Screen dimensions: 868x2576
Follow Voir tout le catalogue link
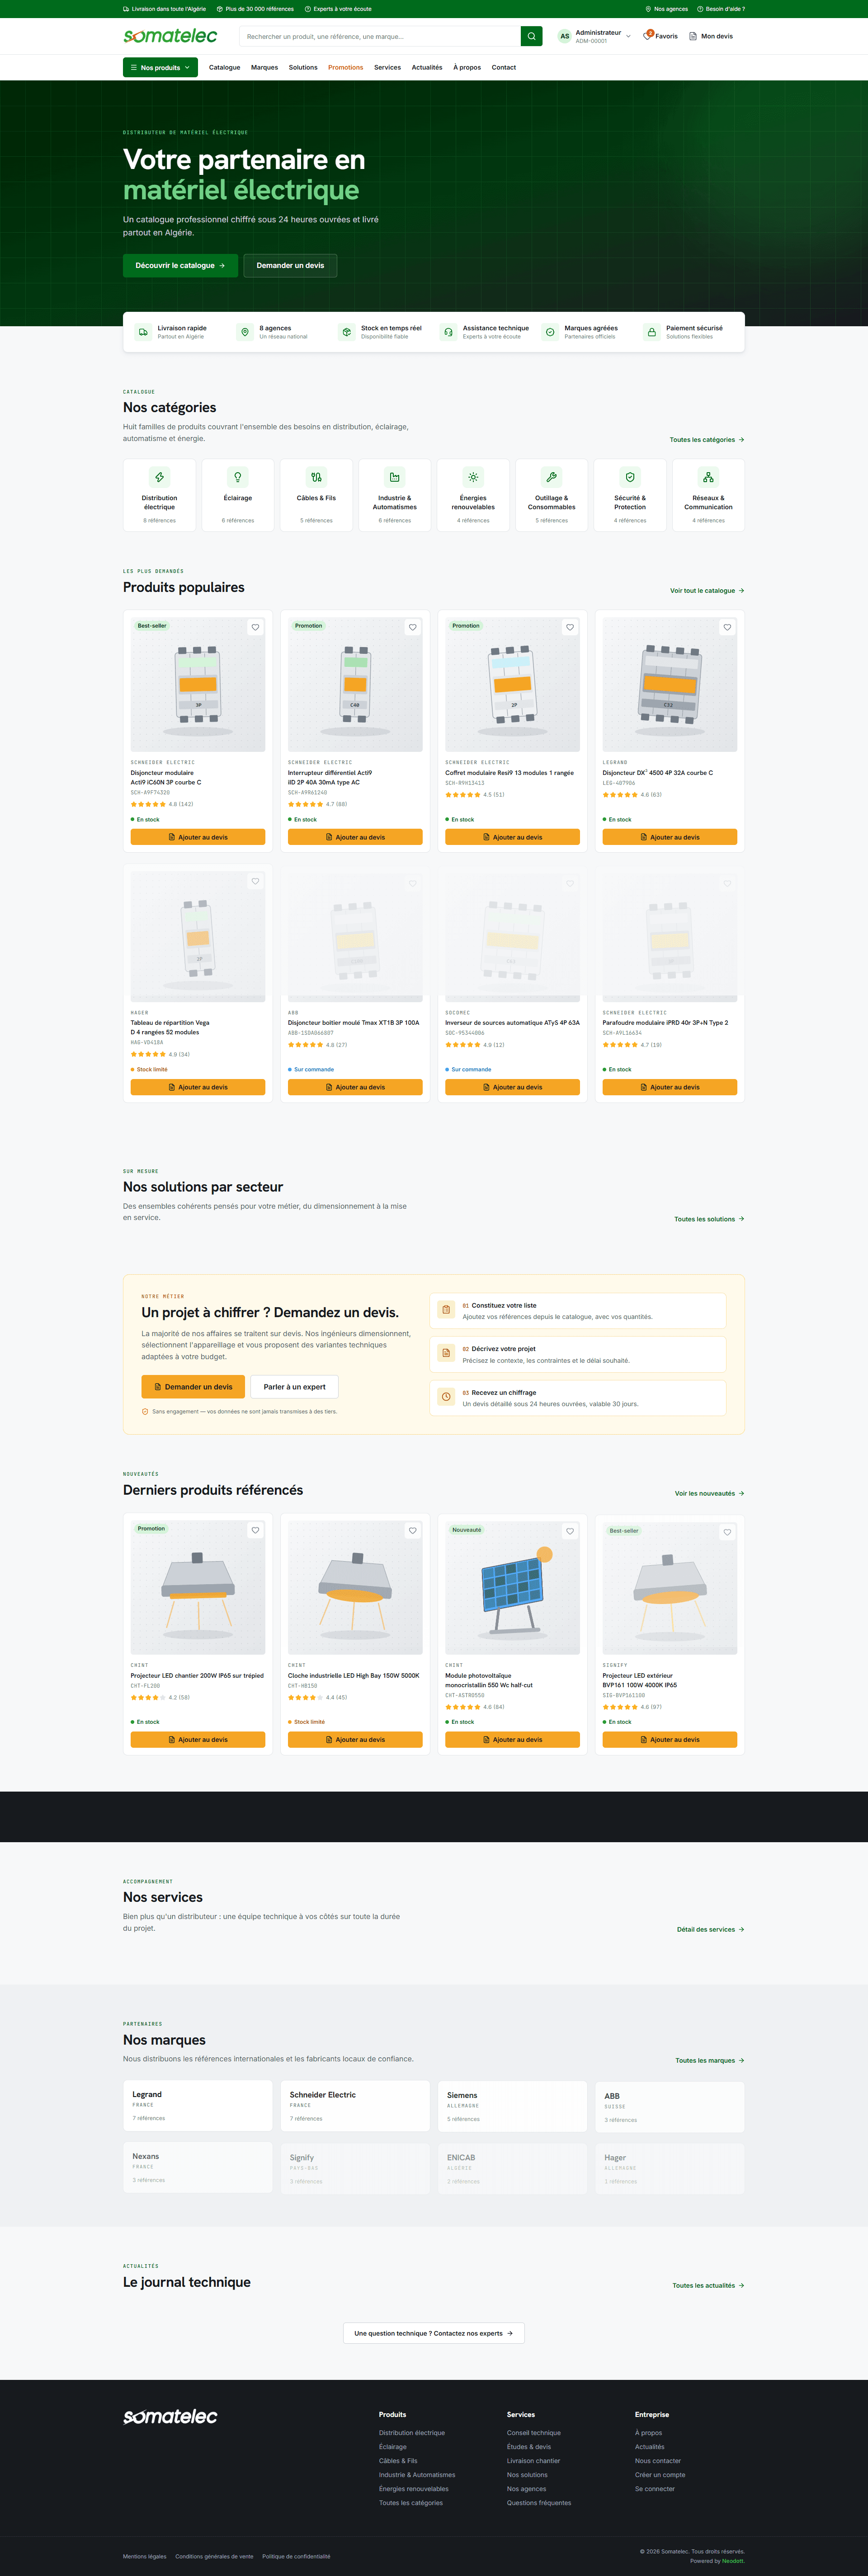[707, 590]
